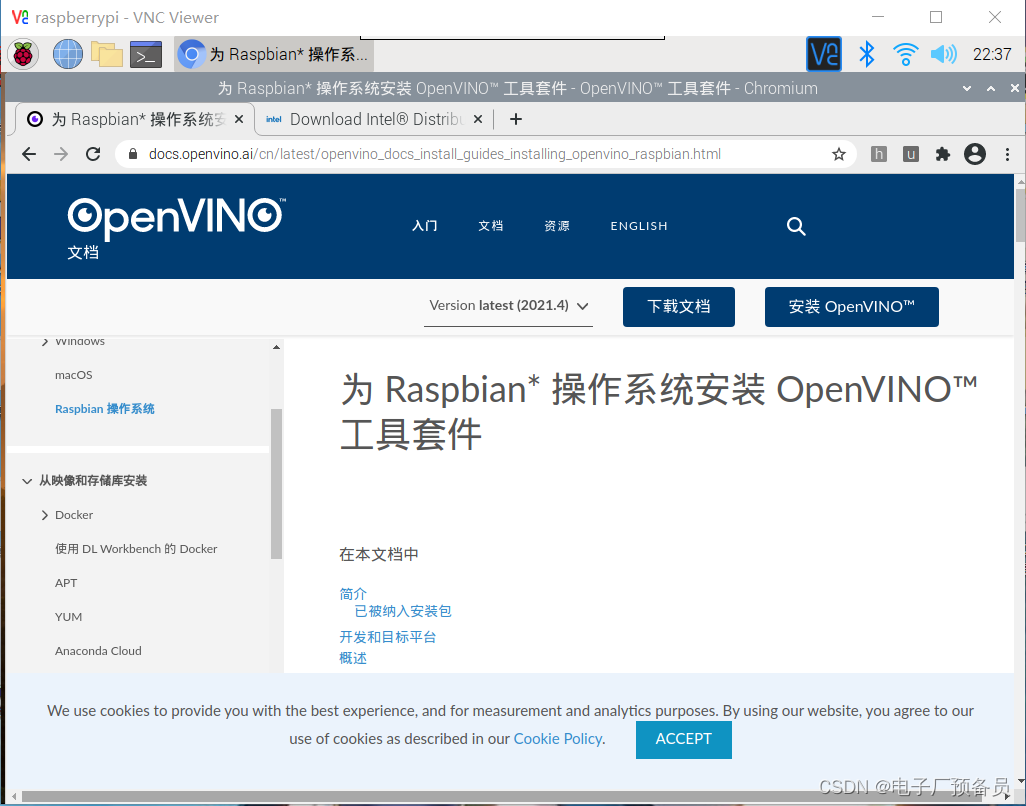
Task: Open the file manager folder icon
Action: (107, 54)
